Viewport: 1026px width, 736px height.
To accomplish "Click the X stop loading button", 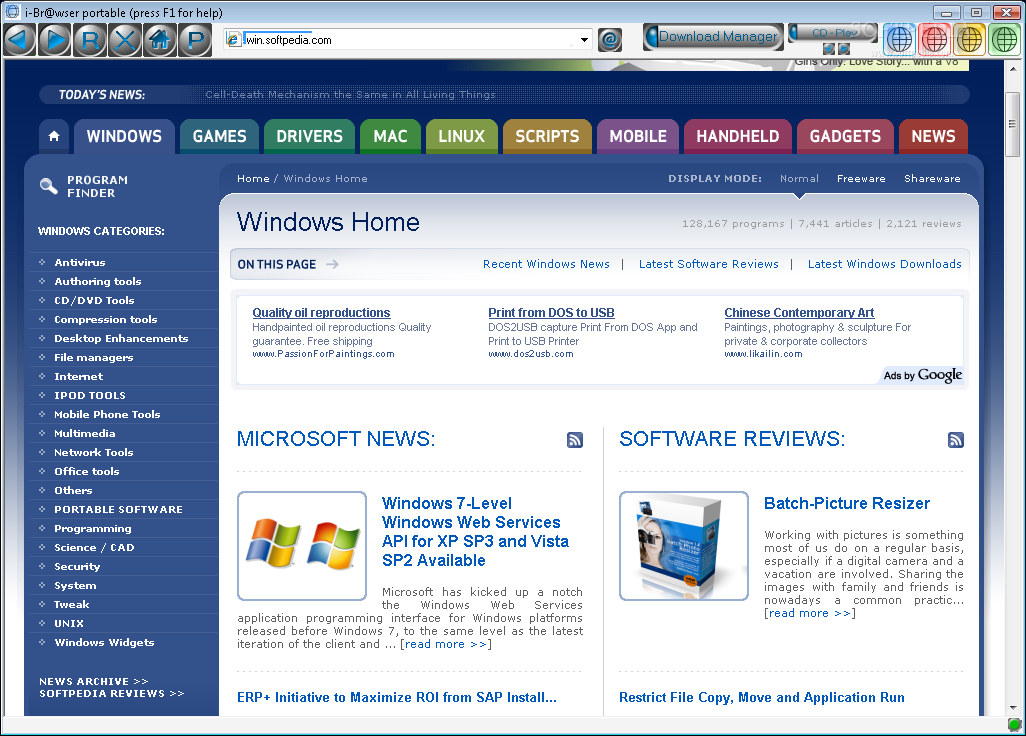I will [x=125, y=41].
